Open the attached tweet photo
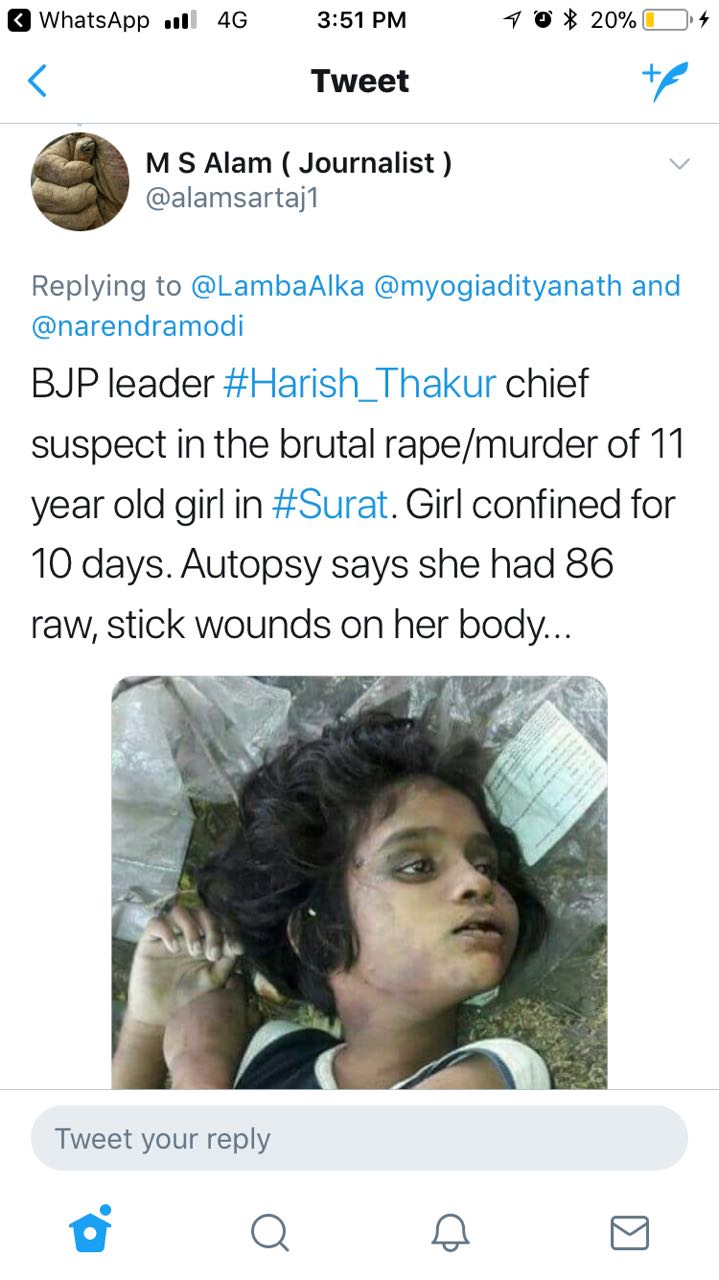 click(359, 882)
